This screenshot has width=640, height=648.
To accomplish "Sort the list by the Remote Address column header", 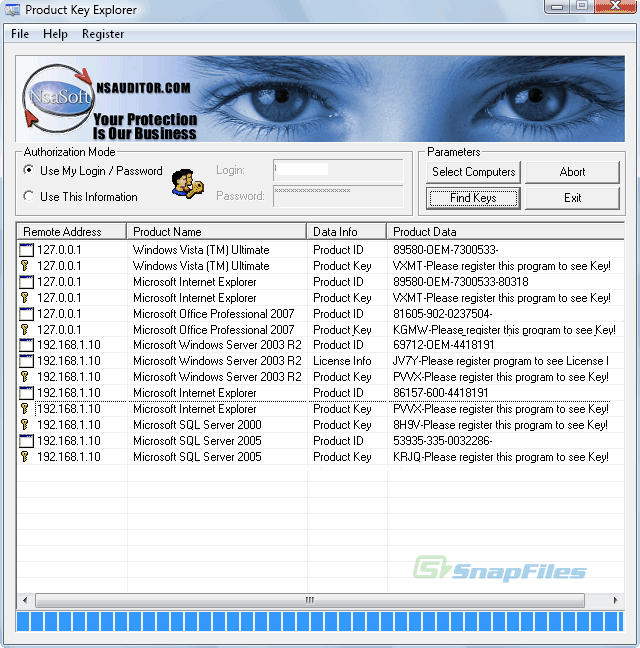I will click(x=71, y=231).
